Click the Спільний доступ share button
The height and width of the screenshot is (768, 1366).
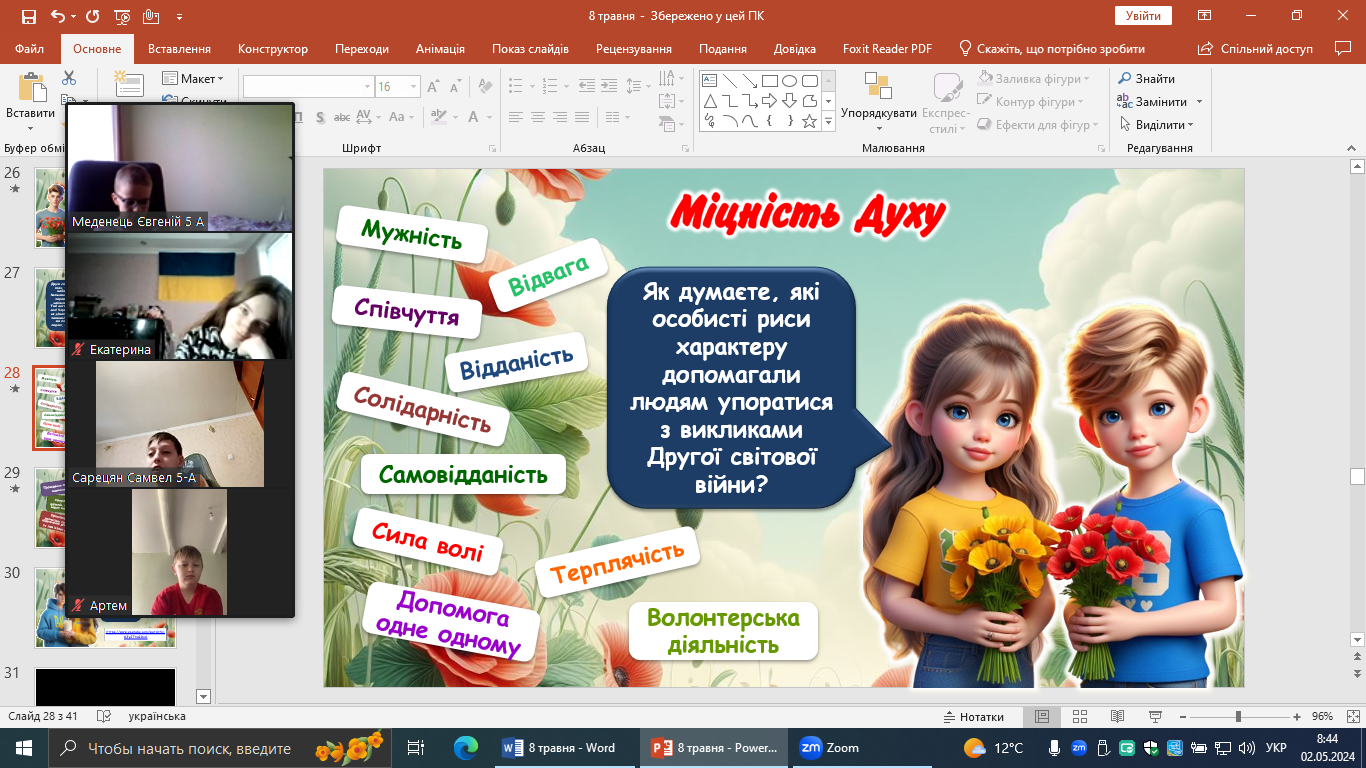tap(1256, 49)
